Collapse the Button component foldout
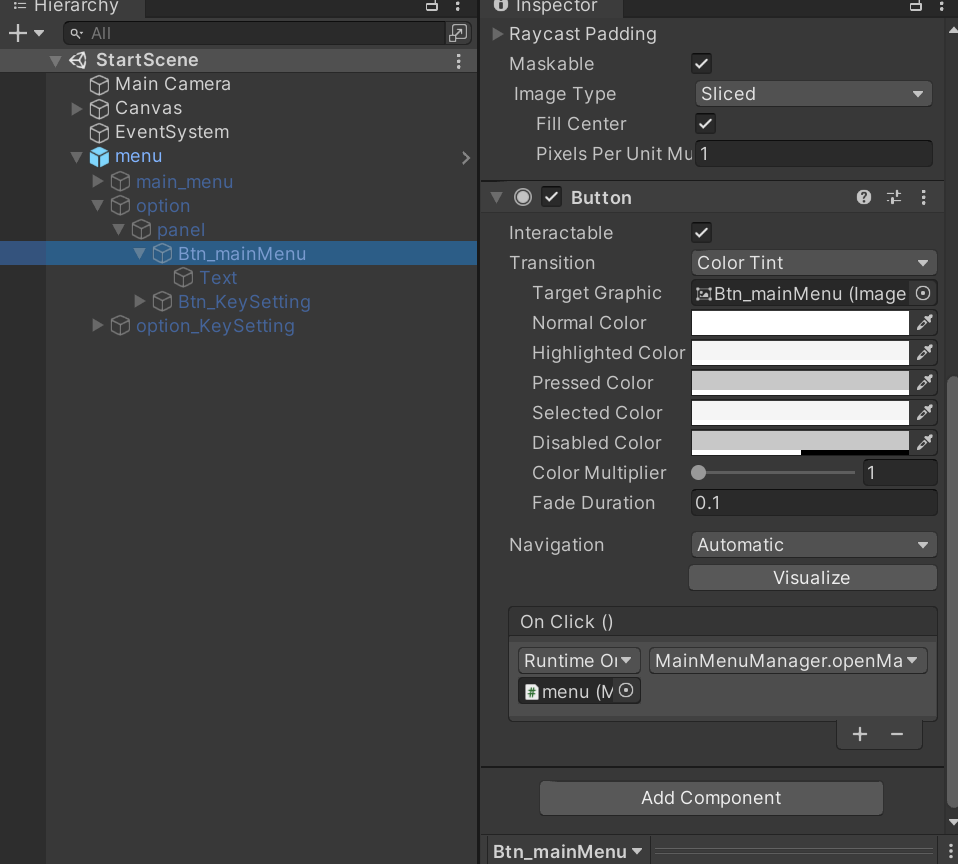The height and width of the screenshot is (864, 958). tap(496, 197)
